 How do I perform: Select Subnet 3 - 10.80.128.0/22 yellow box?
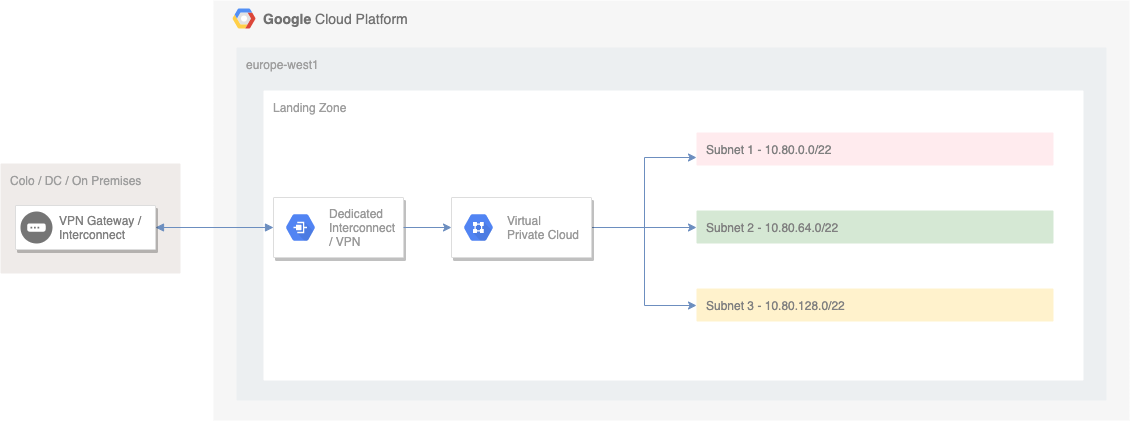click(875, 305)
